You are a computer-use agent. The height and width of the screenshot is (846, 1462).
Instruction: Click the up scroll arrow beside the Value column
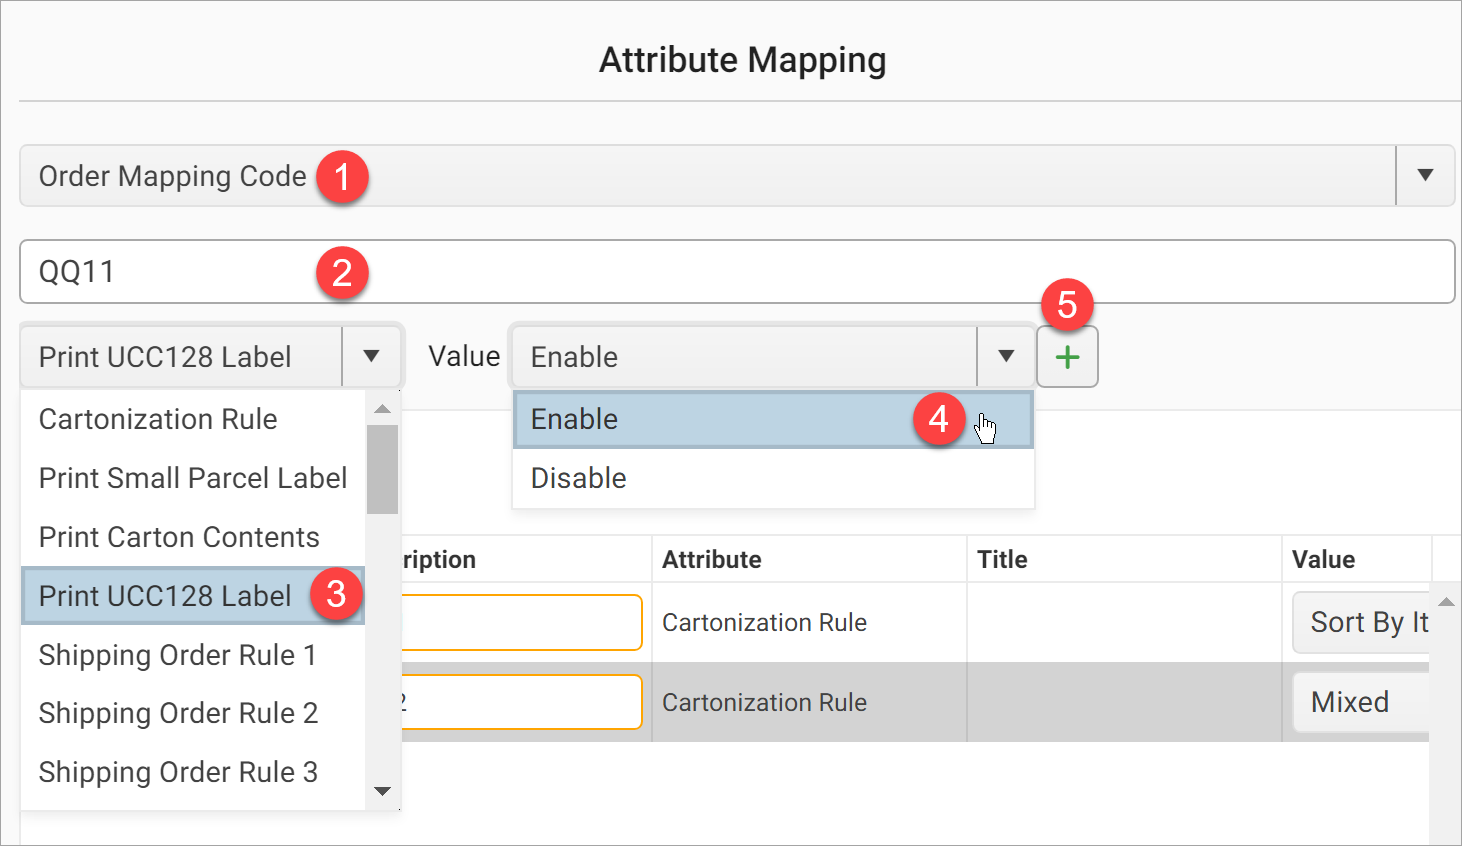point(1447,600)
